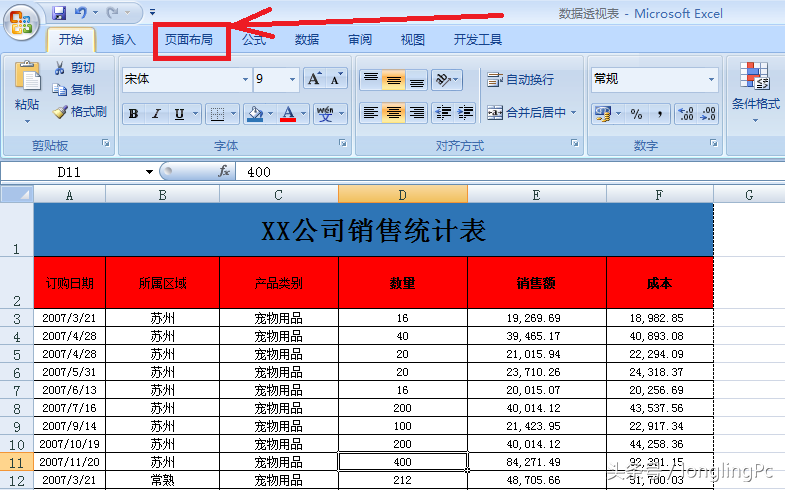Increase font size with large A icon
The height and width of the screenshot is (490, 785).
click(314, 79)
